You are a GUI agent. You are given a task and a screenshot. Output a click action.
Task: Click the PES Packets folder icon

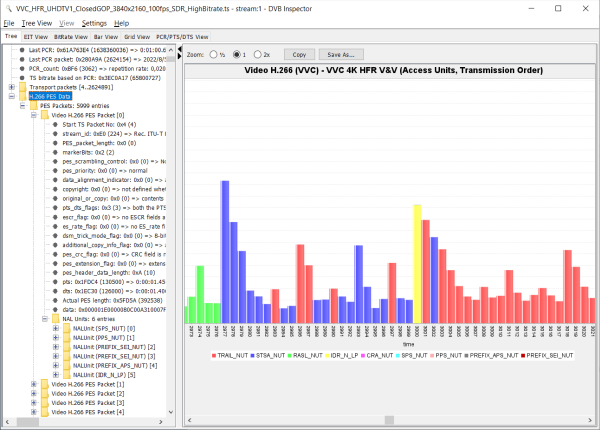click(x=34, y=105)
